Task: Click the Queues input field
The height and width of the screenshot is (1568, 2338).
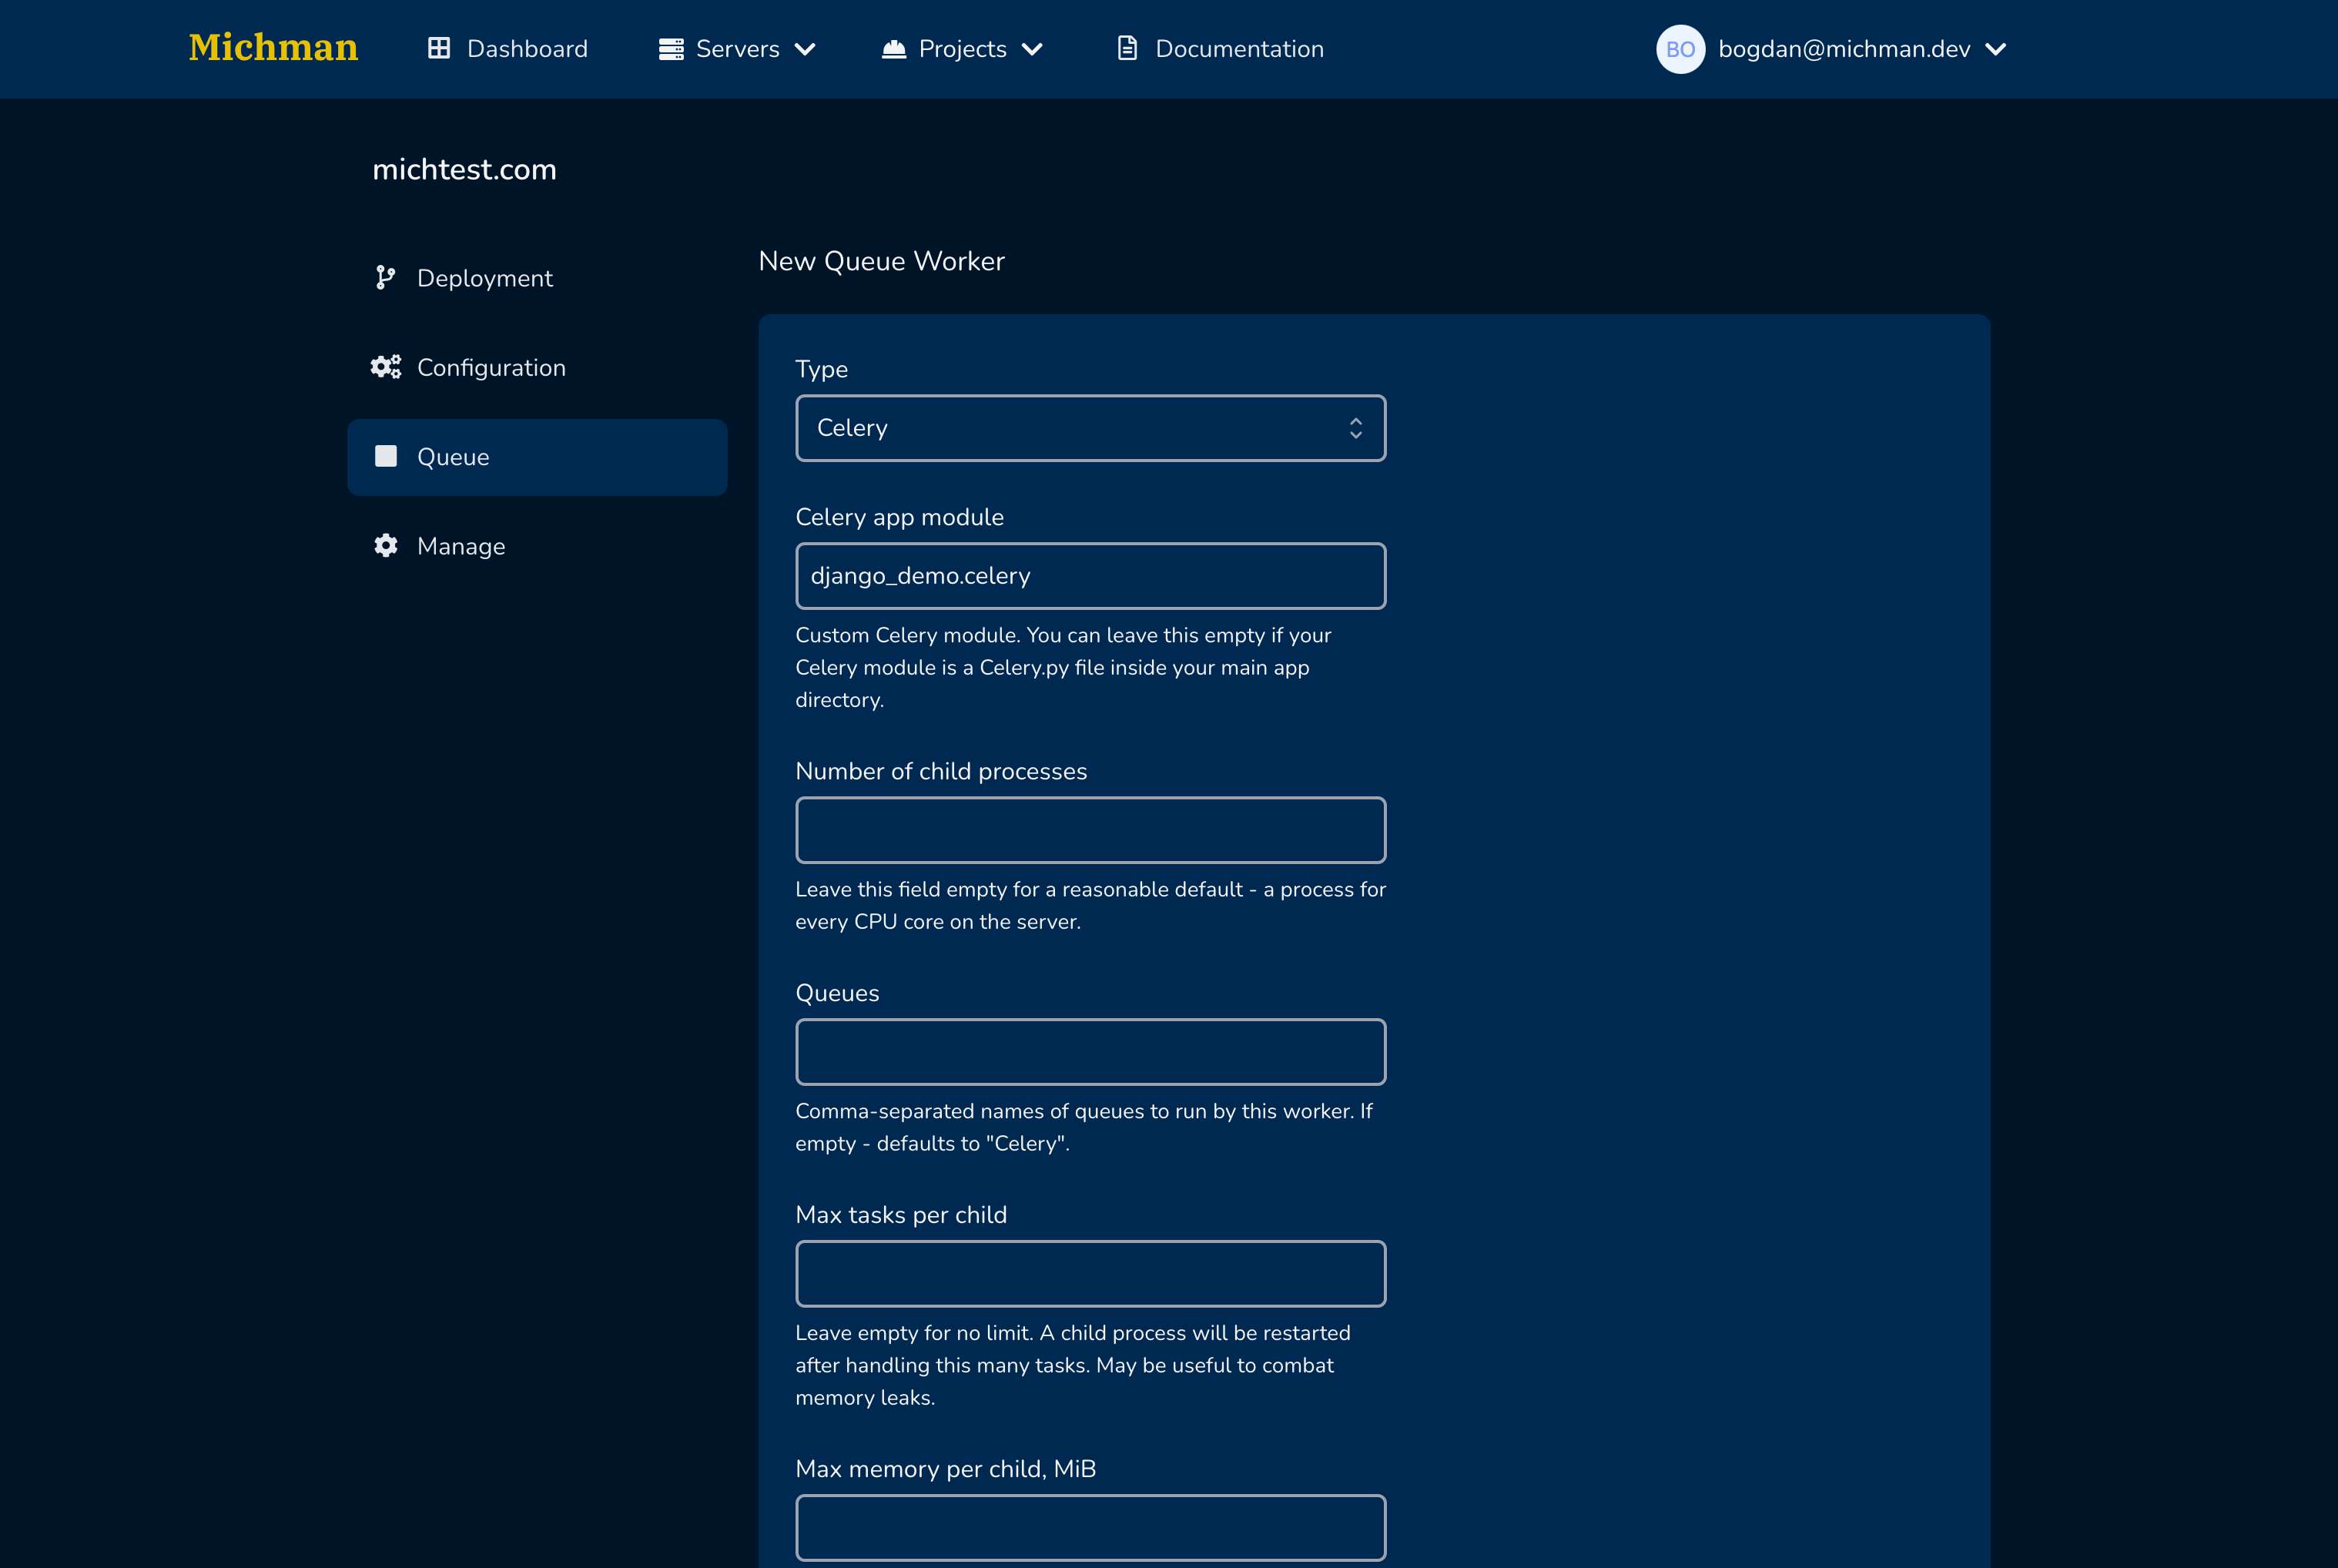Action: pyautogui.click(x=1090, y=1052)
